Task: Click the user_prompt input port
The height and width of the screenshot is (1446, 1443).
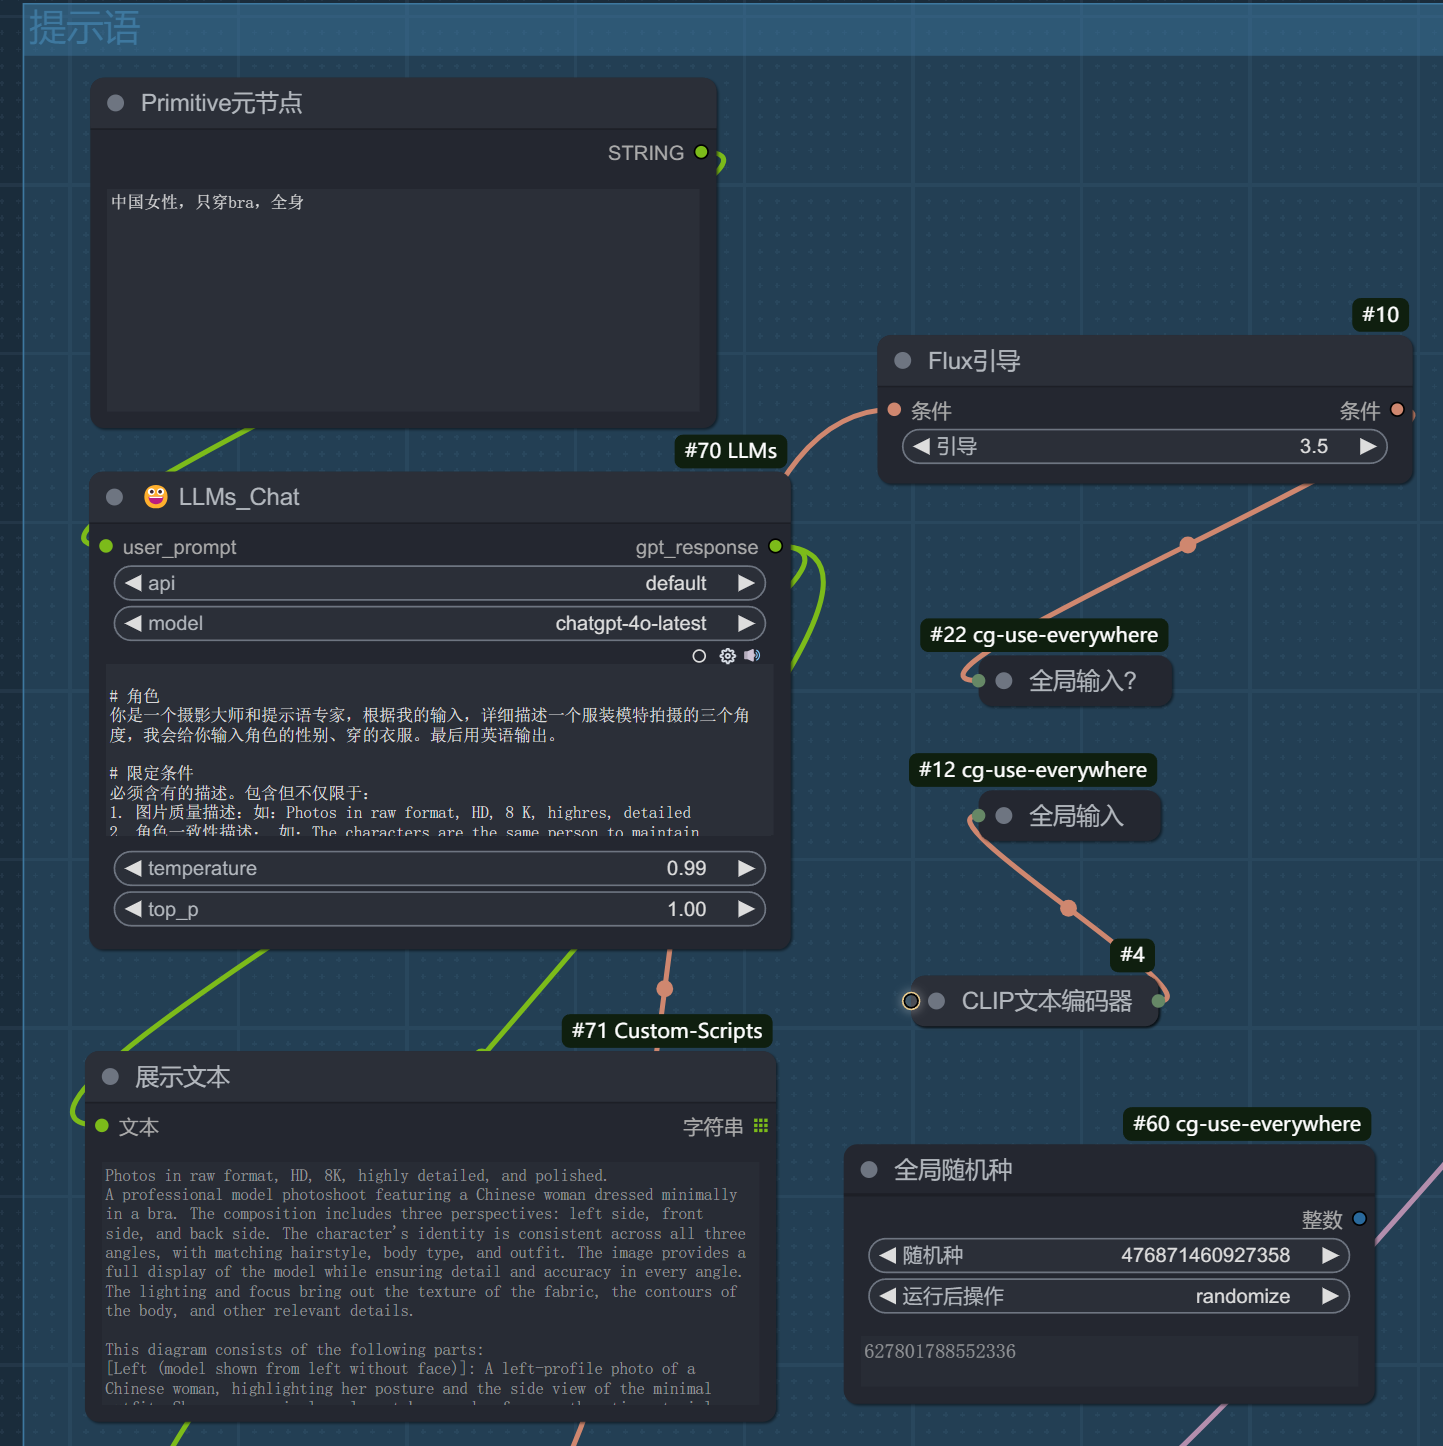Action: click(106, 546)
